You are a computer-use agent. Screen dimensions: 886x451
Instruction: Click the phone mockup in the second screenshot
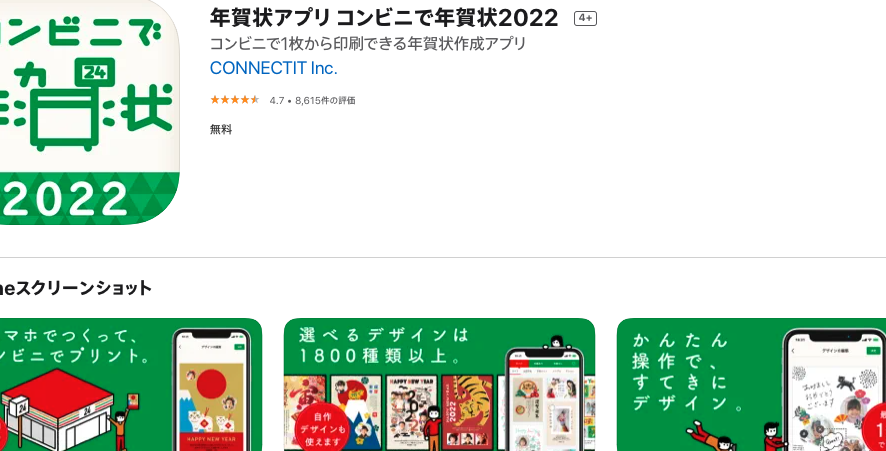coord(544,399)
